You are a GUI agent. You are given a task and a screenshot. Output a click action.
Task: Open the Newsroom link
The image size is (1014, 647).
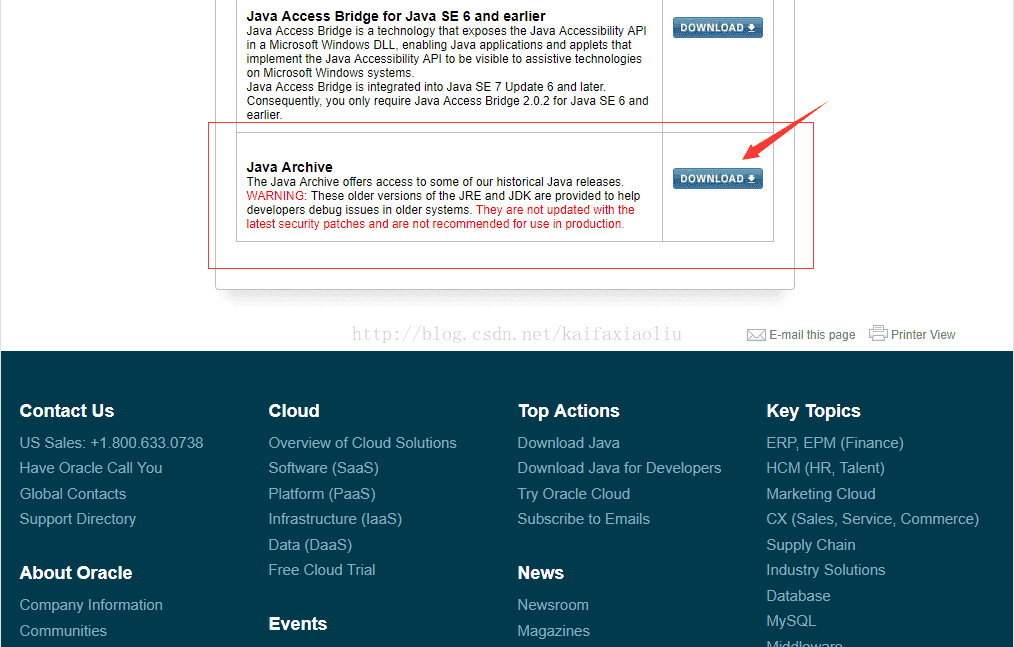[x=553, y=605]
